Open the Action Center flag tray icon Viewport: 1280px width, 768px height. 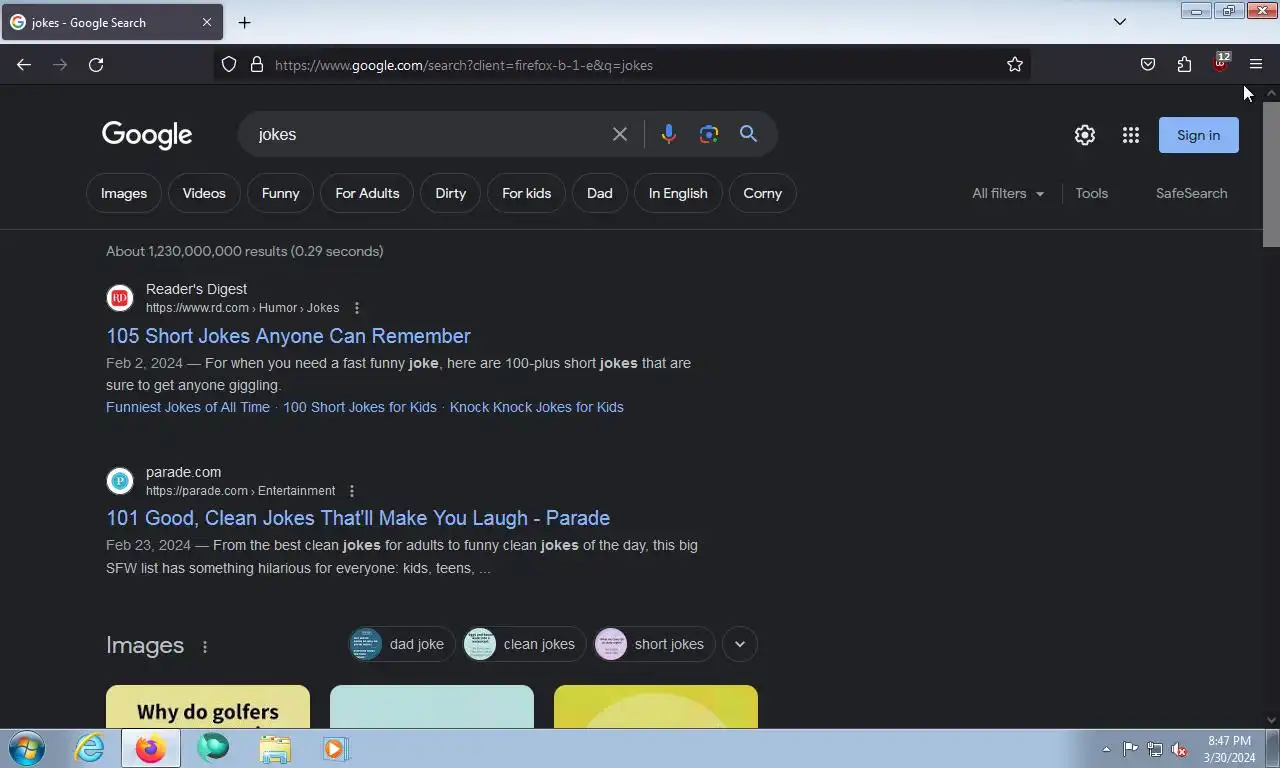point(1130,749)
